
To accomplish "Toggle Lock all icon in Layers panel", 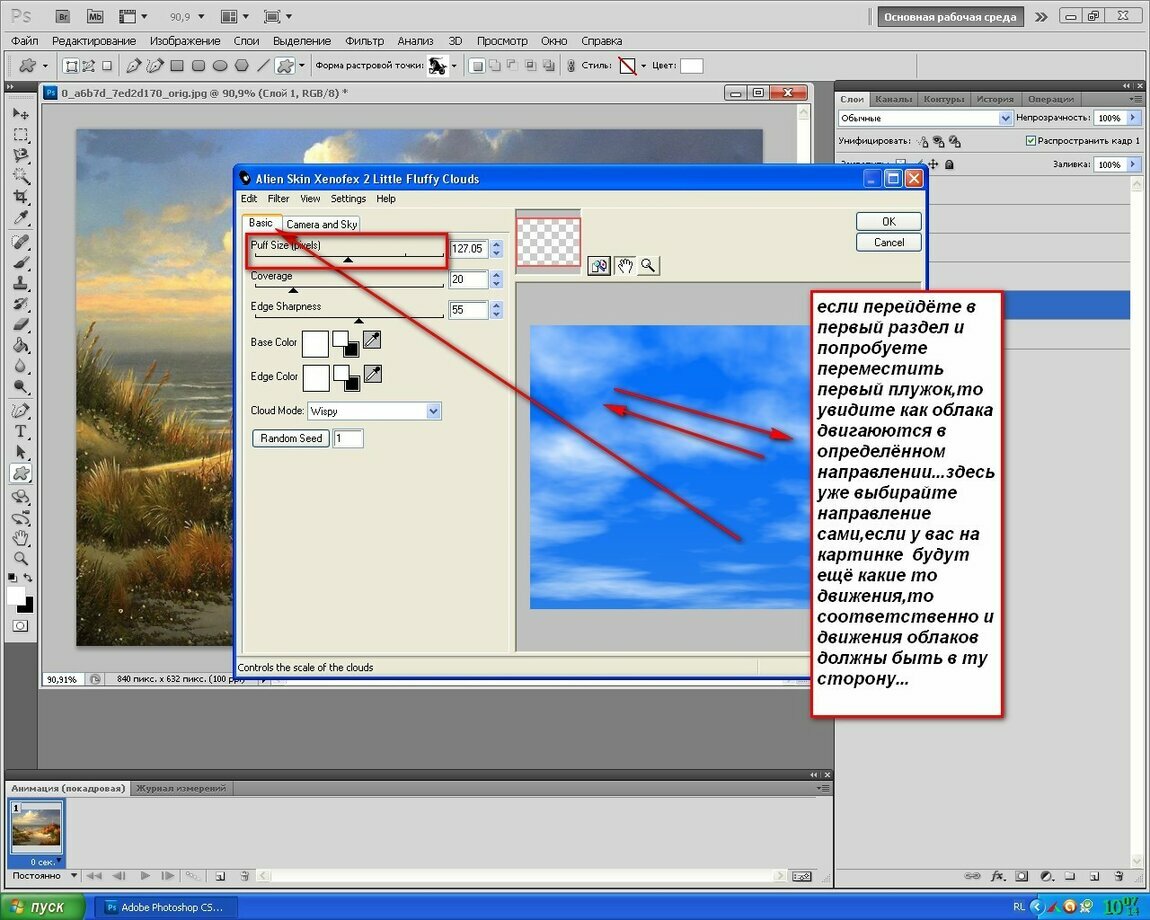I will tap(949, 164).
